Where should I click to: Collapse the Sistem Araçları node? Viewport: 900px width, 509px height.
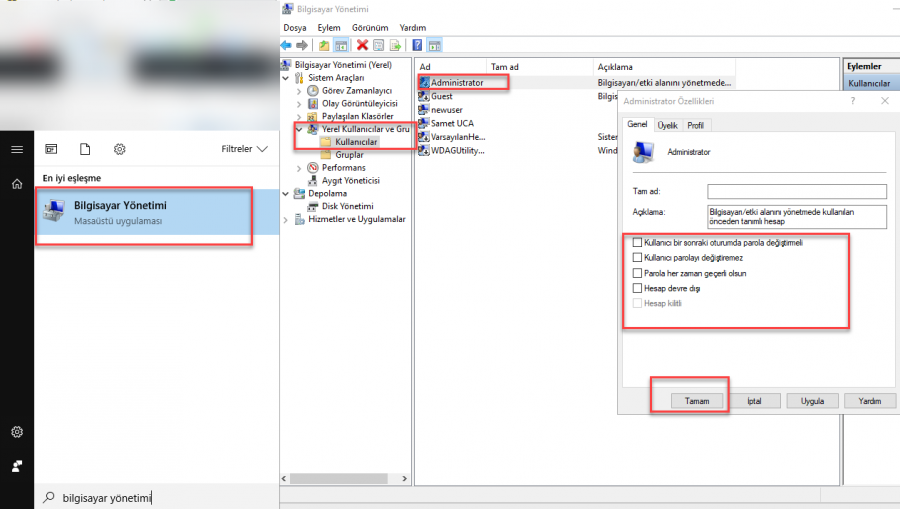coord(286,78)
